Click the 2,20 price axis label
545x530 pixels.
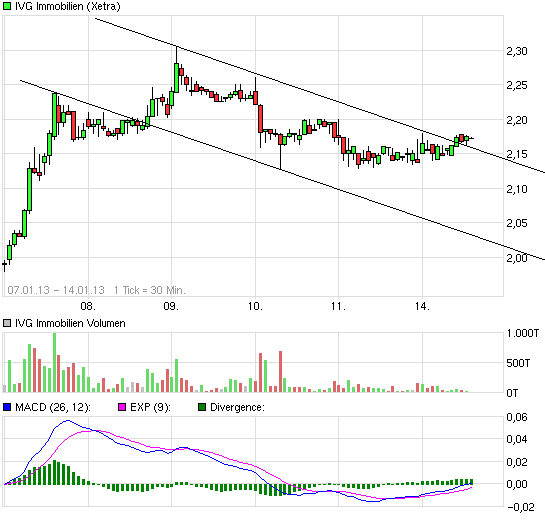click(517, 120)
